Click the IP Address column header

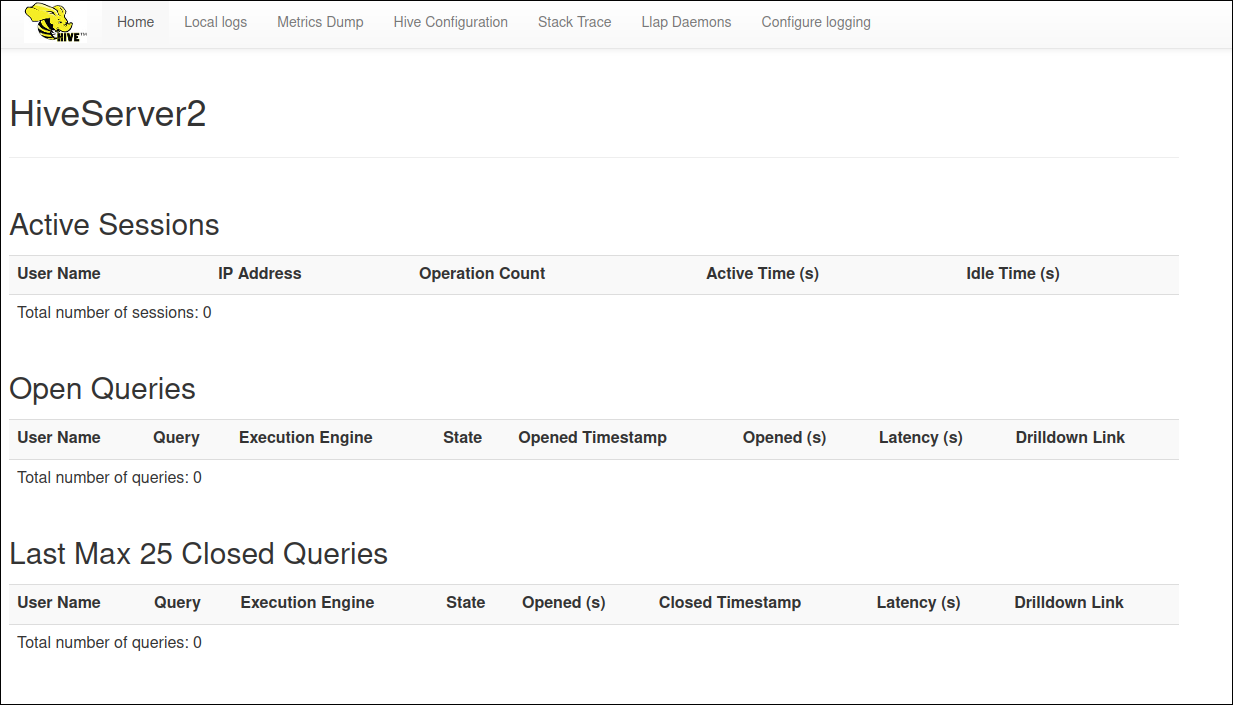click(x=260, y=274)
